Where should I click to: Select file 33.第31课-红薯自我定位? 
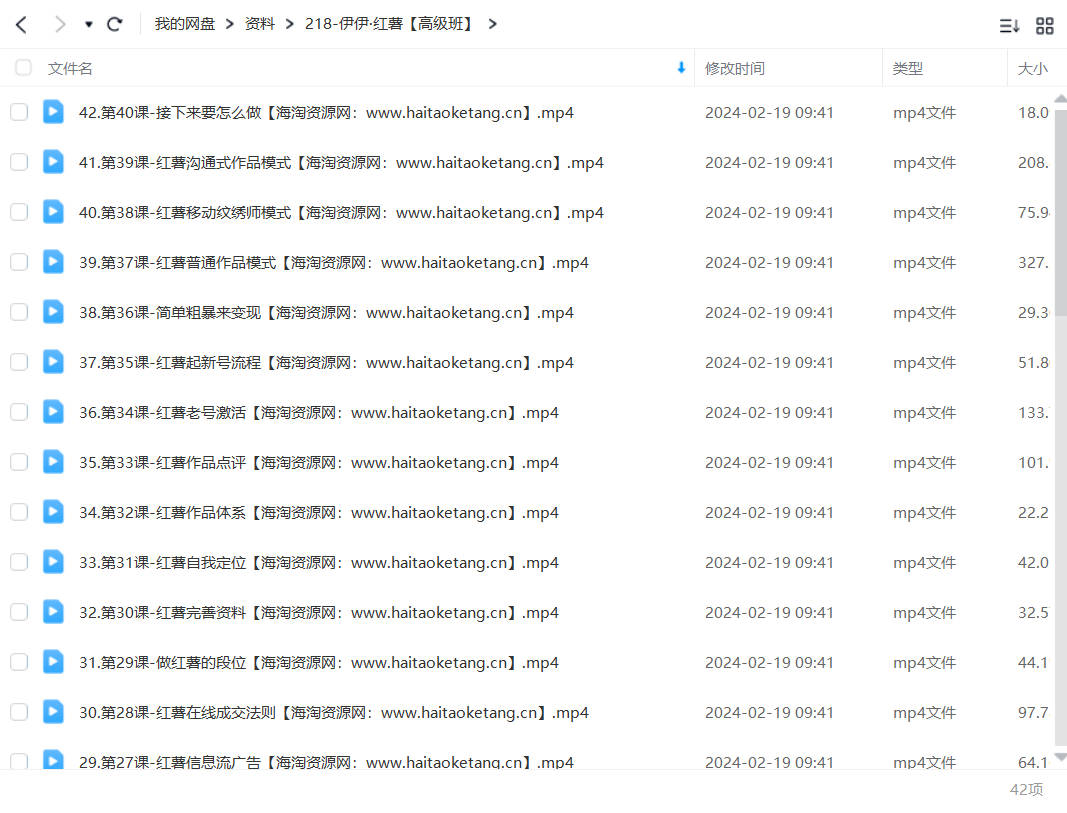tap(318, 563)
